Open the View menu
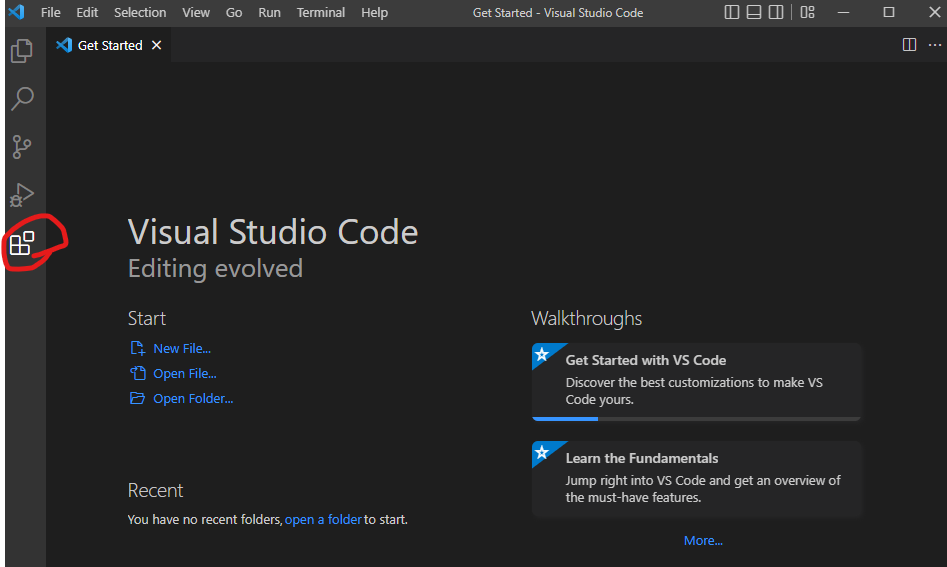 [x=196, y=12]
